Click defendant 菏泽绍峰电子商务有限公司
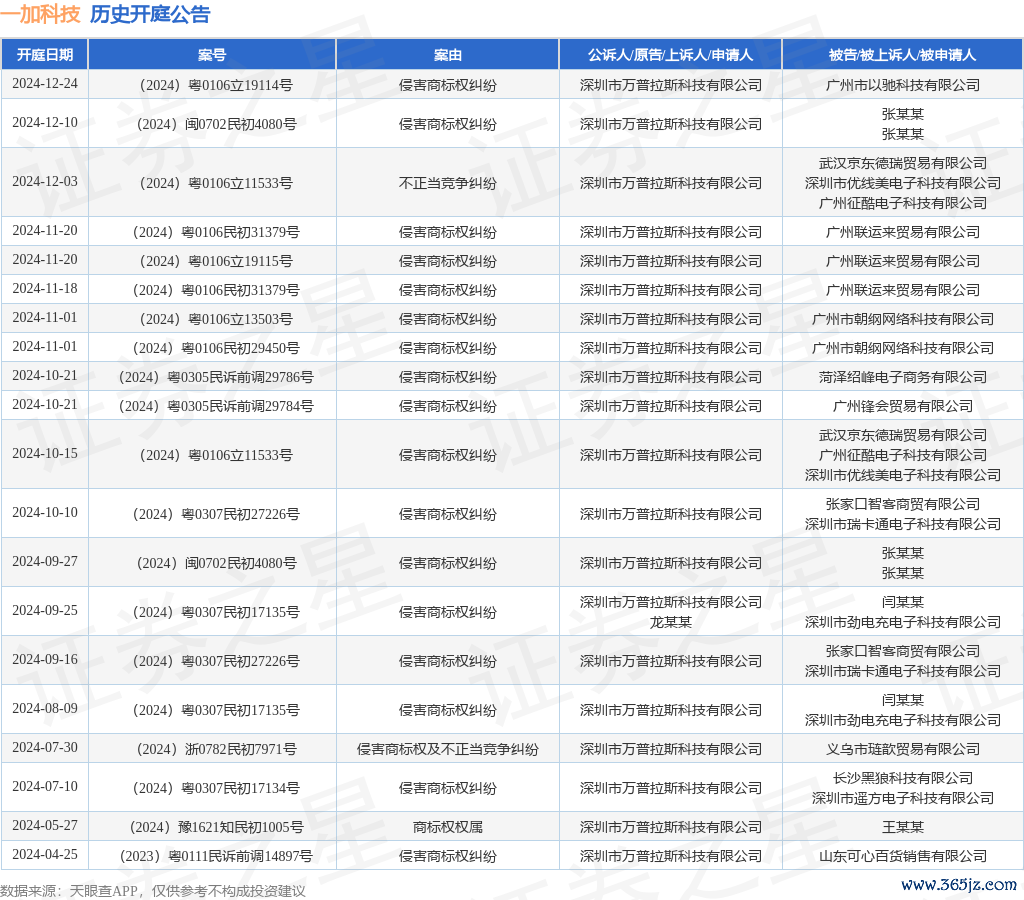The image size is (1024, 900). pos(903,378)
